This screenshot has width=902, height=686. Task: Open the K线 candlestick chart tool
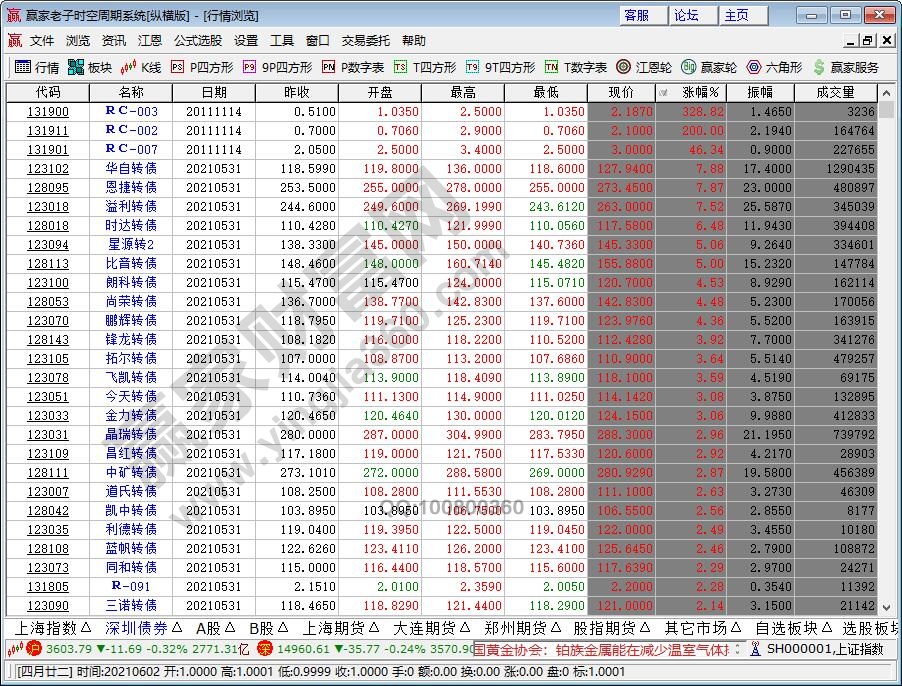click(141, 67)
